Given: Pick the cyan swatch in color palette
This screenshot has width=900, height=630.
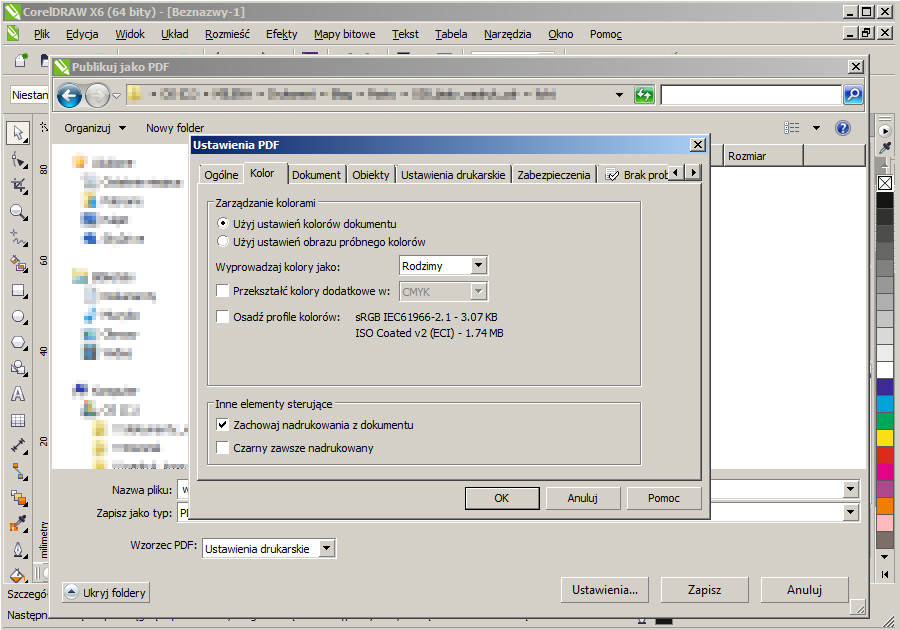Looking at the screenshot, I should click(885, 403).
